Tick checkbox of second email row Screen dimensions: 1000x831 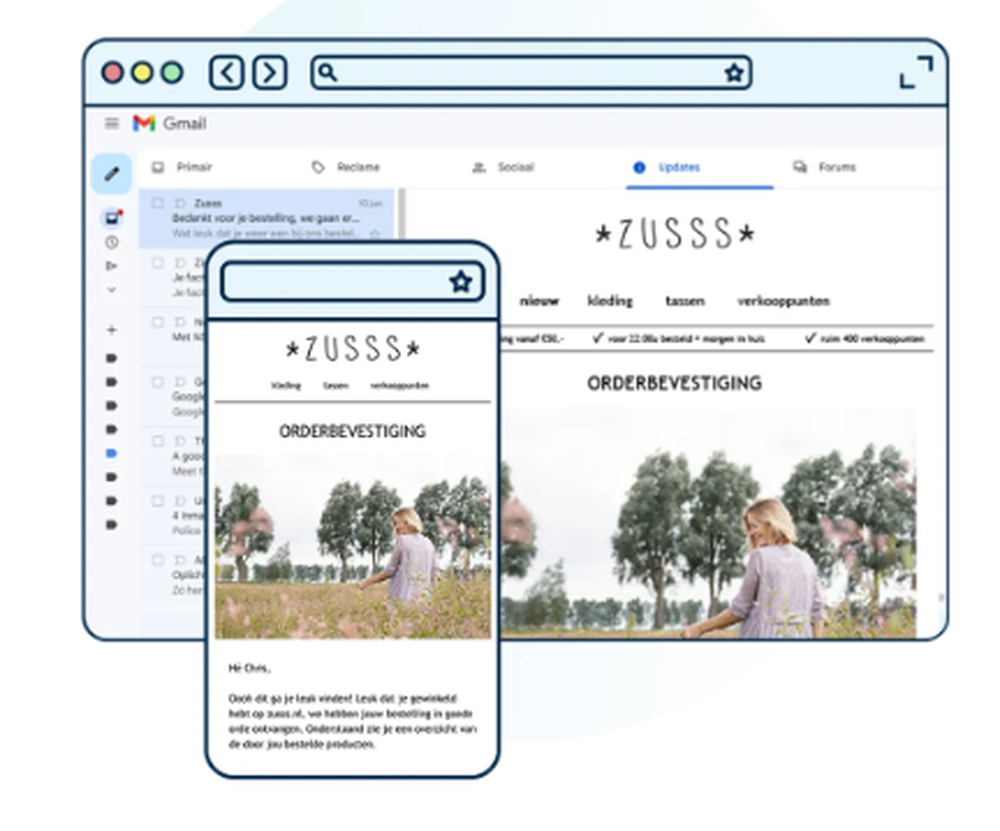(x=157, y=263)
